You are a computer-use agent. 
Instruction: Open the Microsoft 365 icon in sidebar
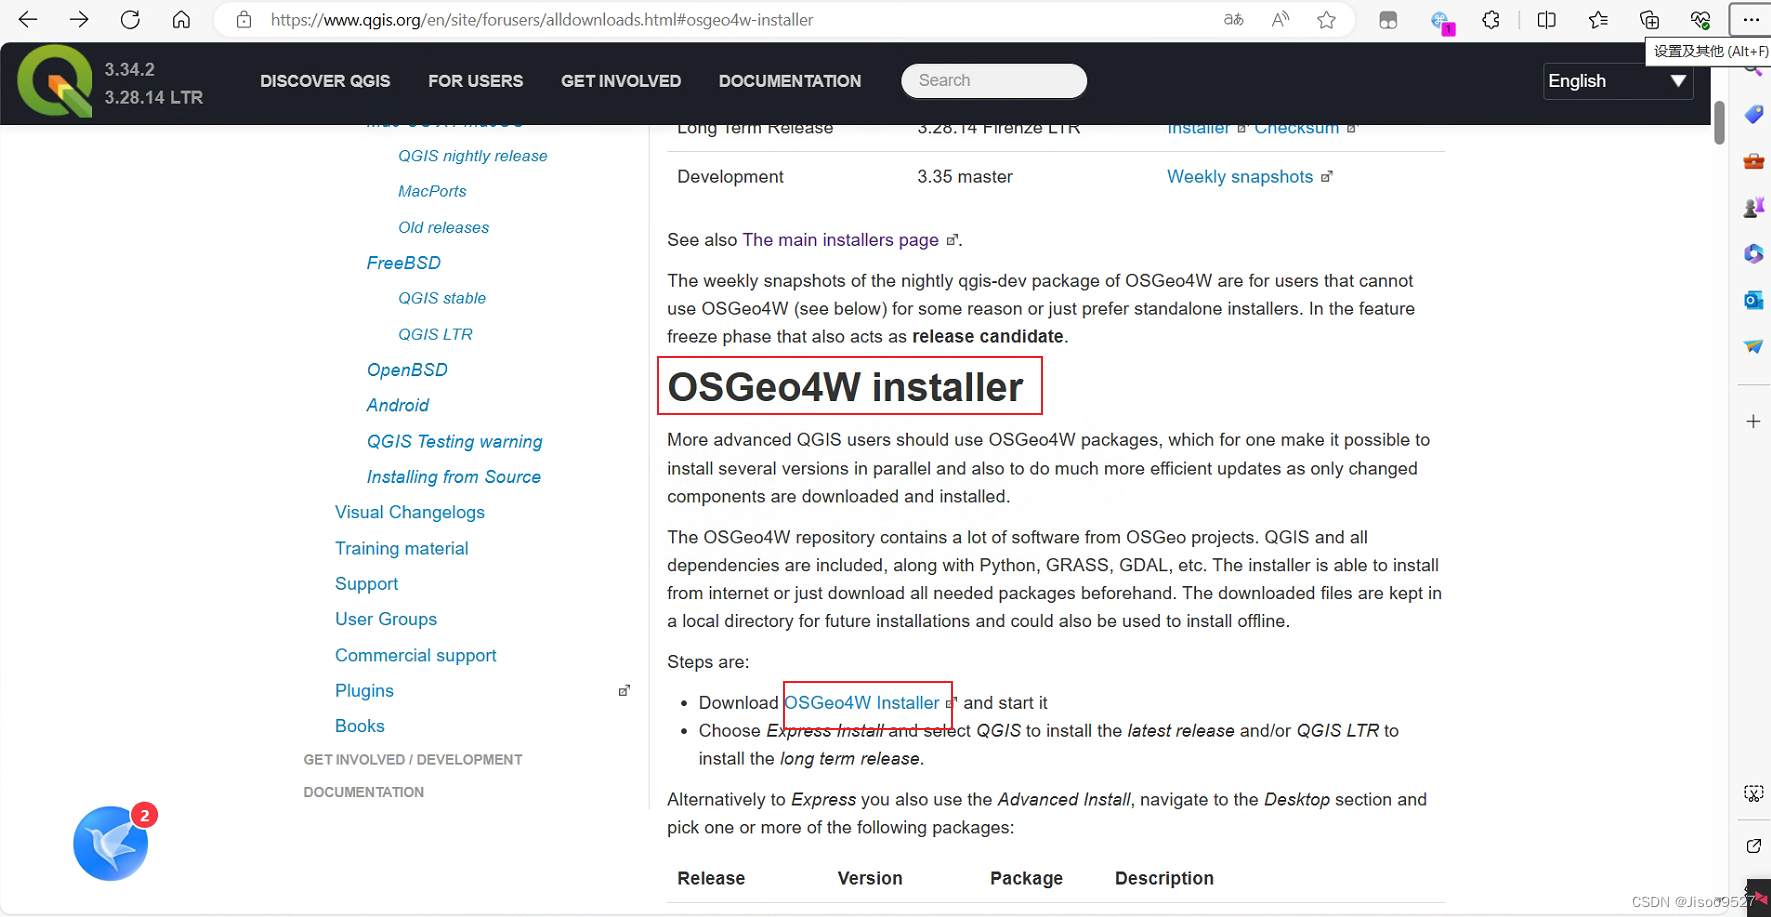(x=1753, y=254)
